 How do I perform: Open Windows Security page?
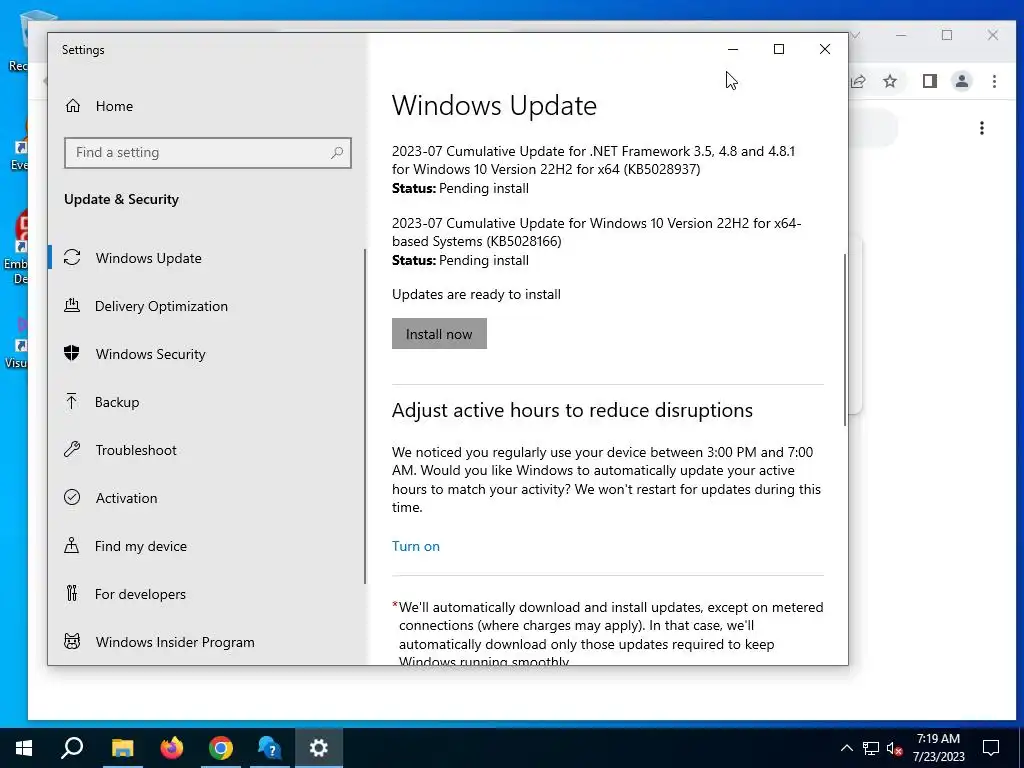tap(150, 354)
